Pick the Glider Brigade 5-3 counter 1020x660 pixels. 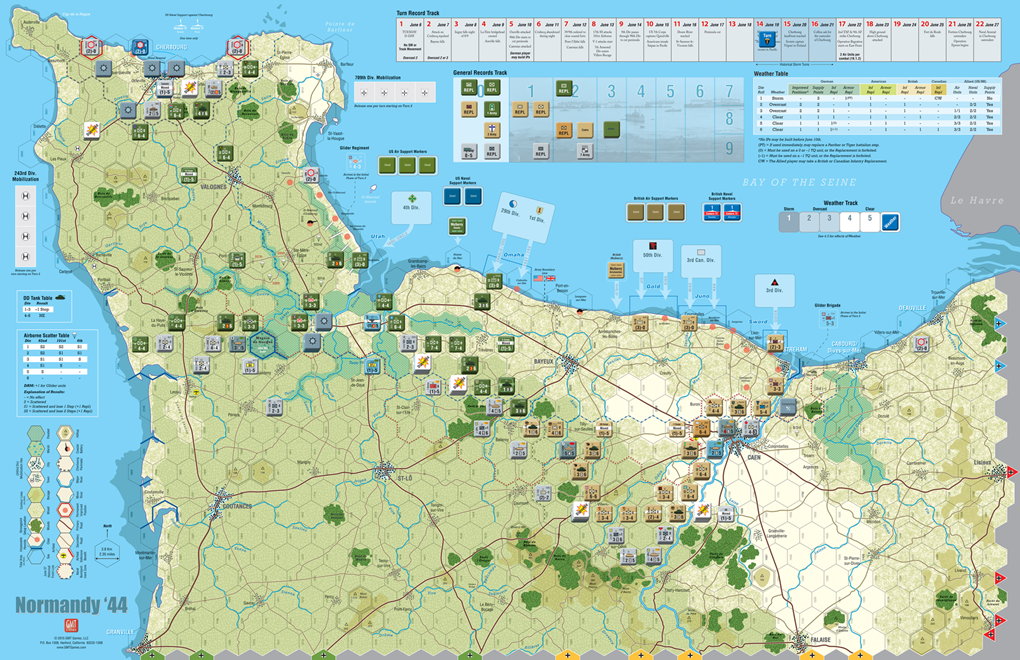pos(829,319)
